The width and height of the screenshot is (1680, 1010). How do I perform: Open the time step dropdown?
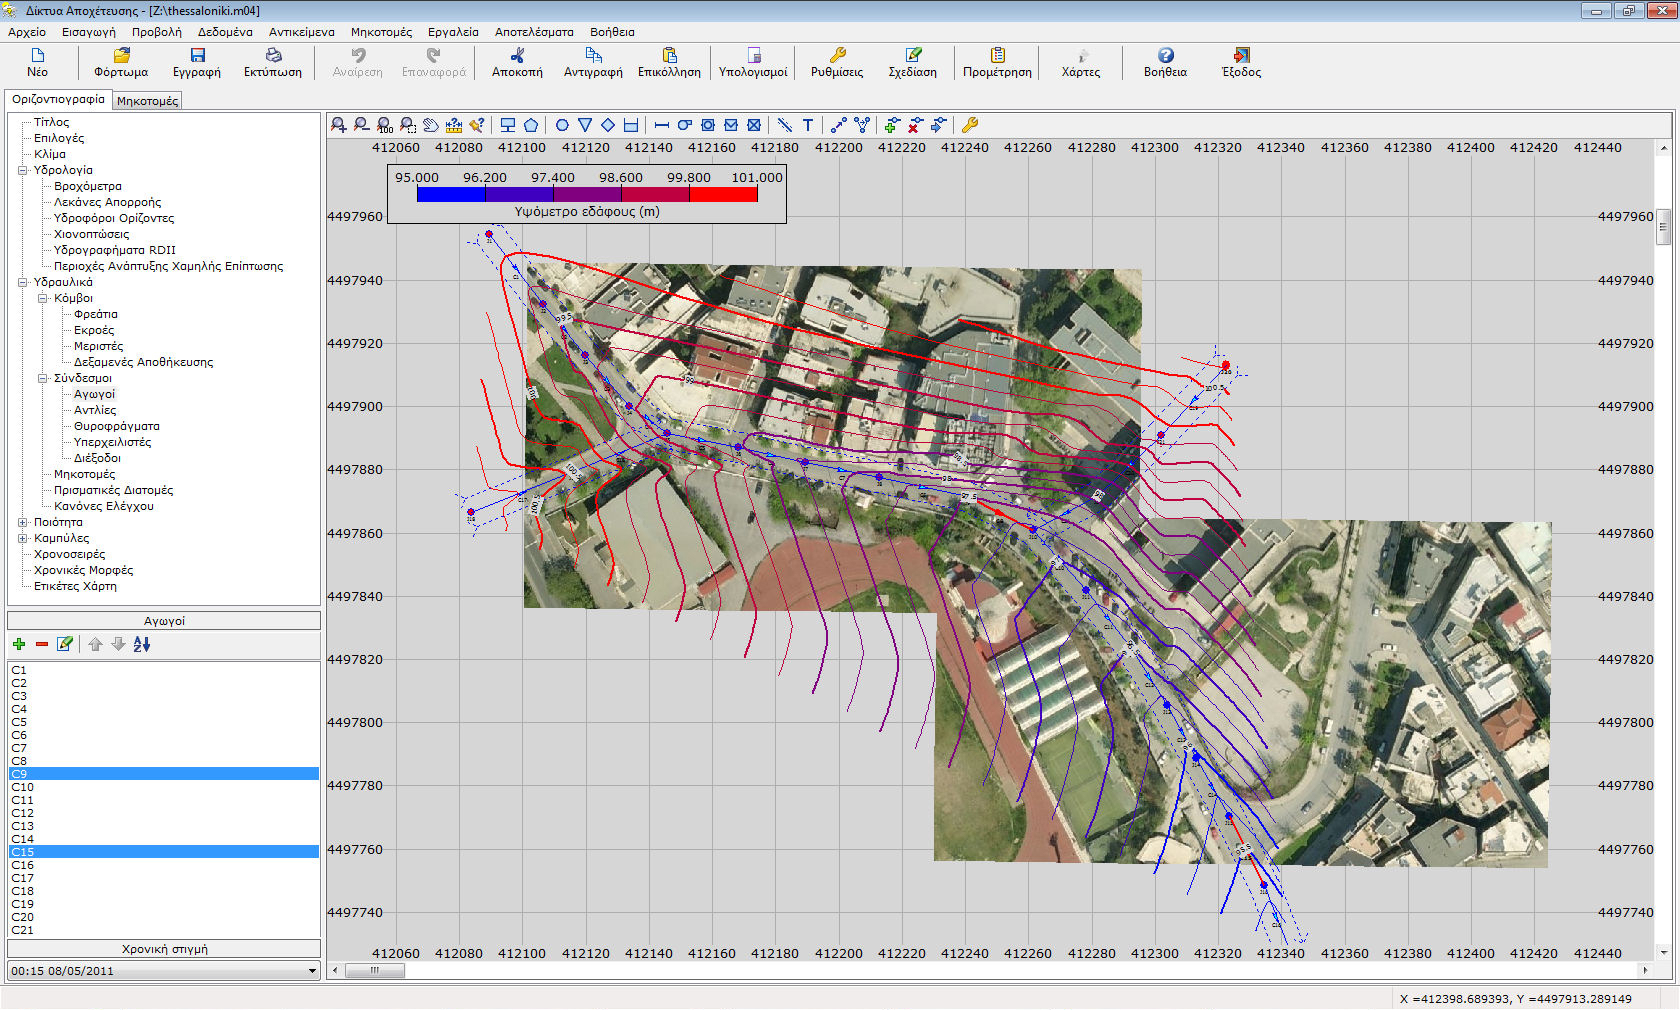[312, 971]
